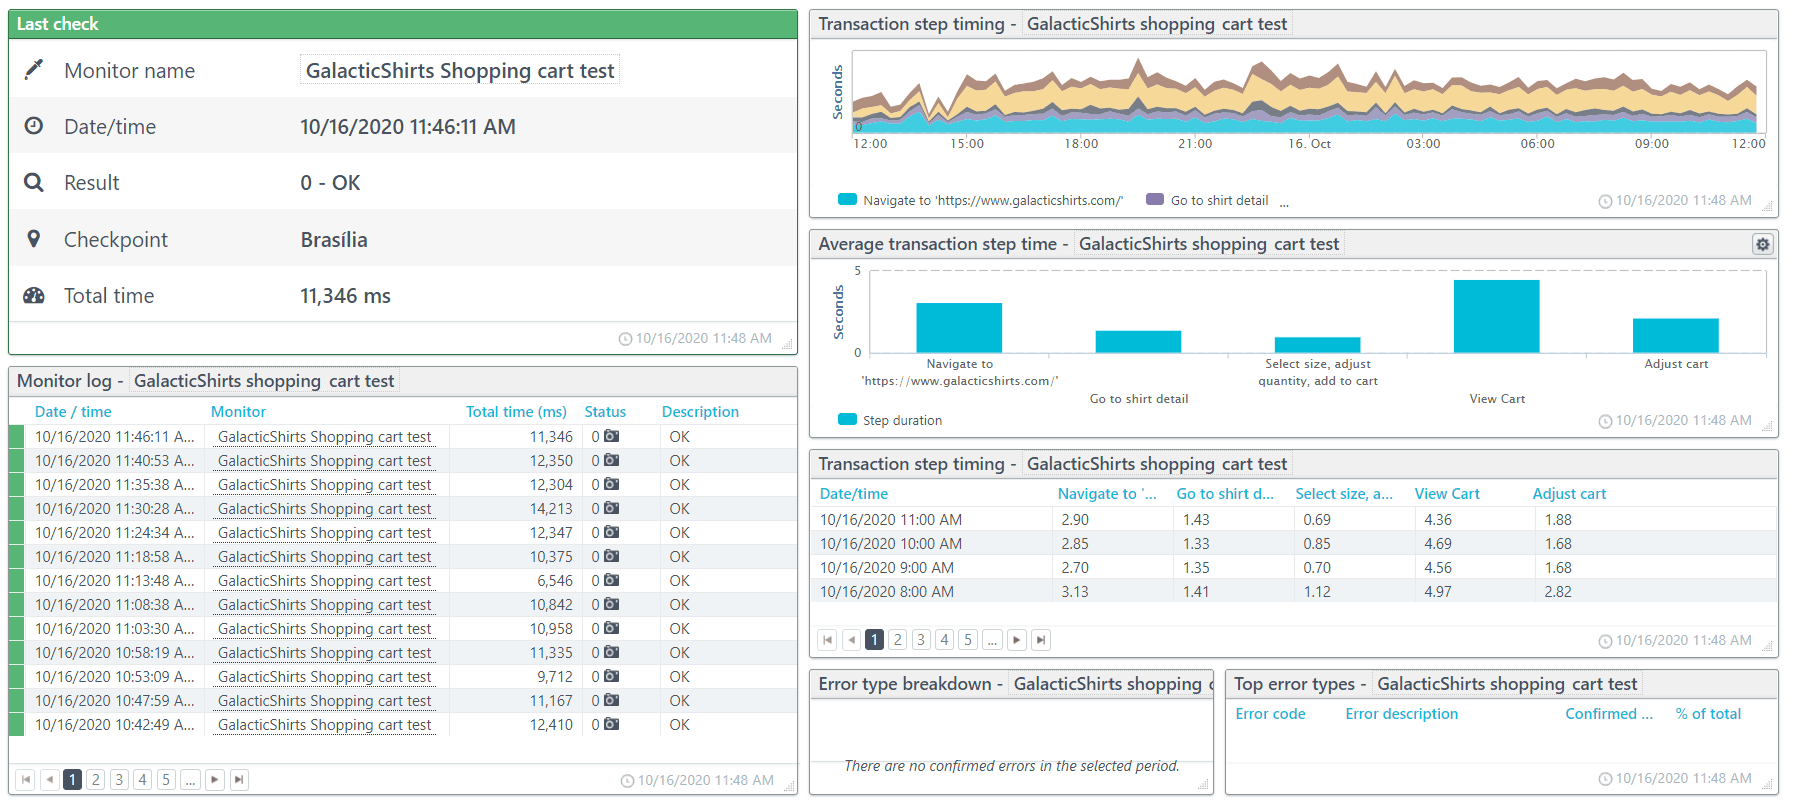Viewport: 1793px width, 809px height.
Task: Open more pages ellipsis in Transaction timing pager
Action: (992, 640)
